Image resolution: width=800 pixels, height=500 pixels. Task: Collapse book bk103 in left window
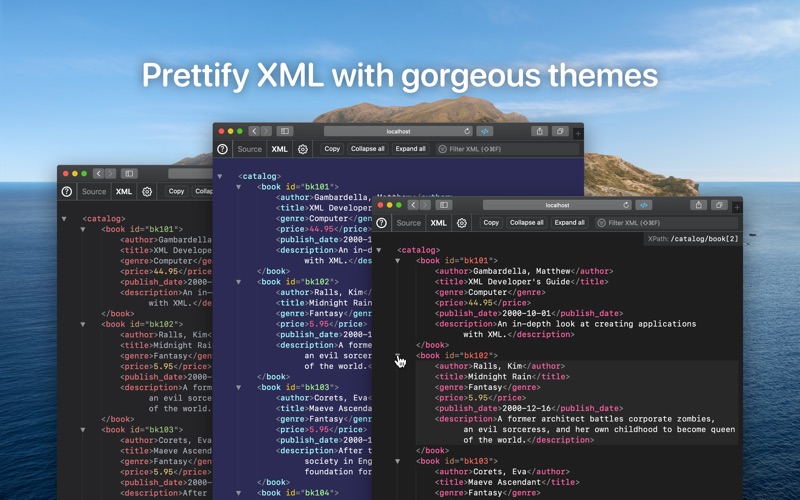(83, 430)
